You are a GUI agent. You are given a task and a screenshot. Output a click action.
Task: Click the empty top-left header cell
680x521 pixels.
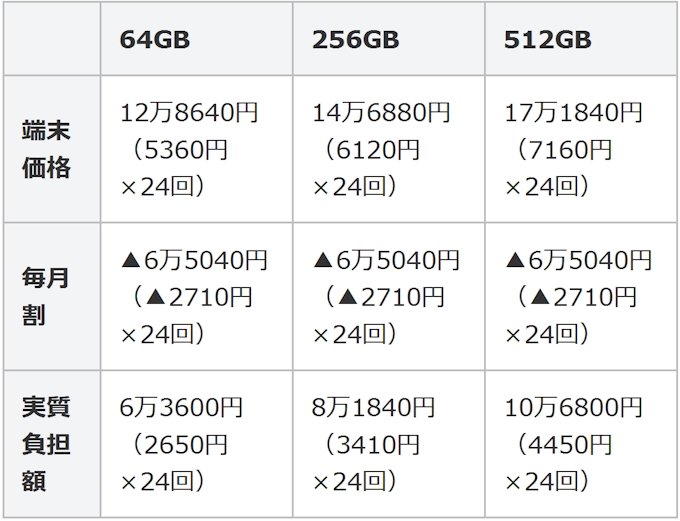(x=51, y=40)
